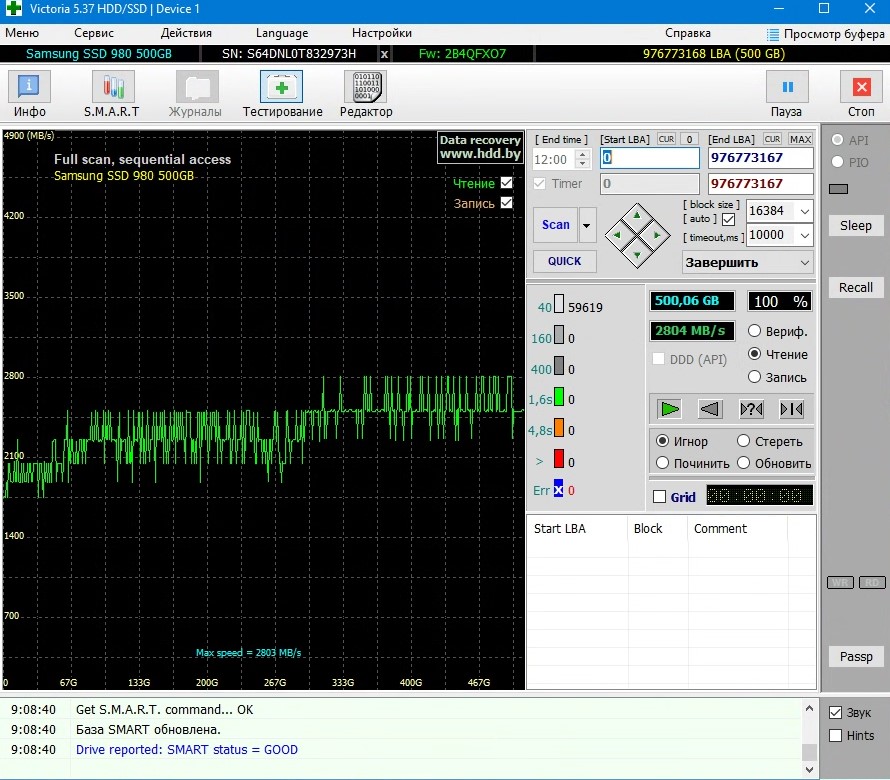Viewport: 890px width, 780px height.
Task: Click the Scan button
Action: 556,225
